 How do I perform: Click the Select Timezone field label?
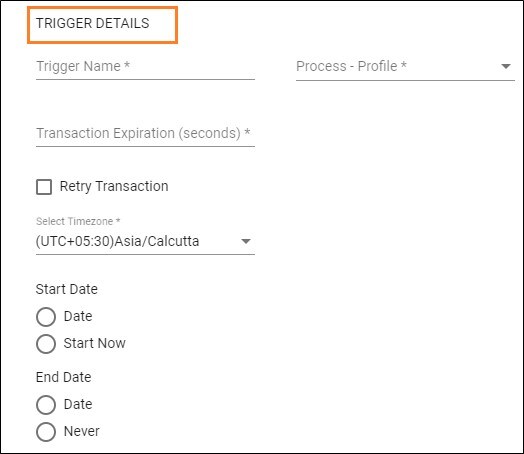pyautogui.click(x=78, y=221)
